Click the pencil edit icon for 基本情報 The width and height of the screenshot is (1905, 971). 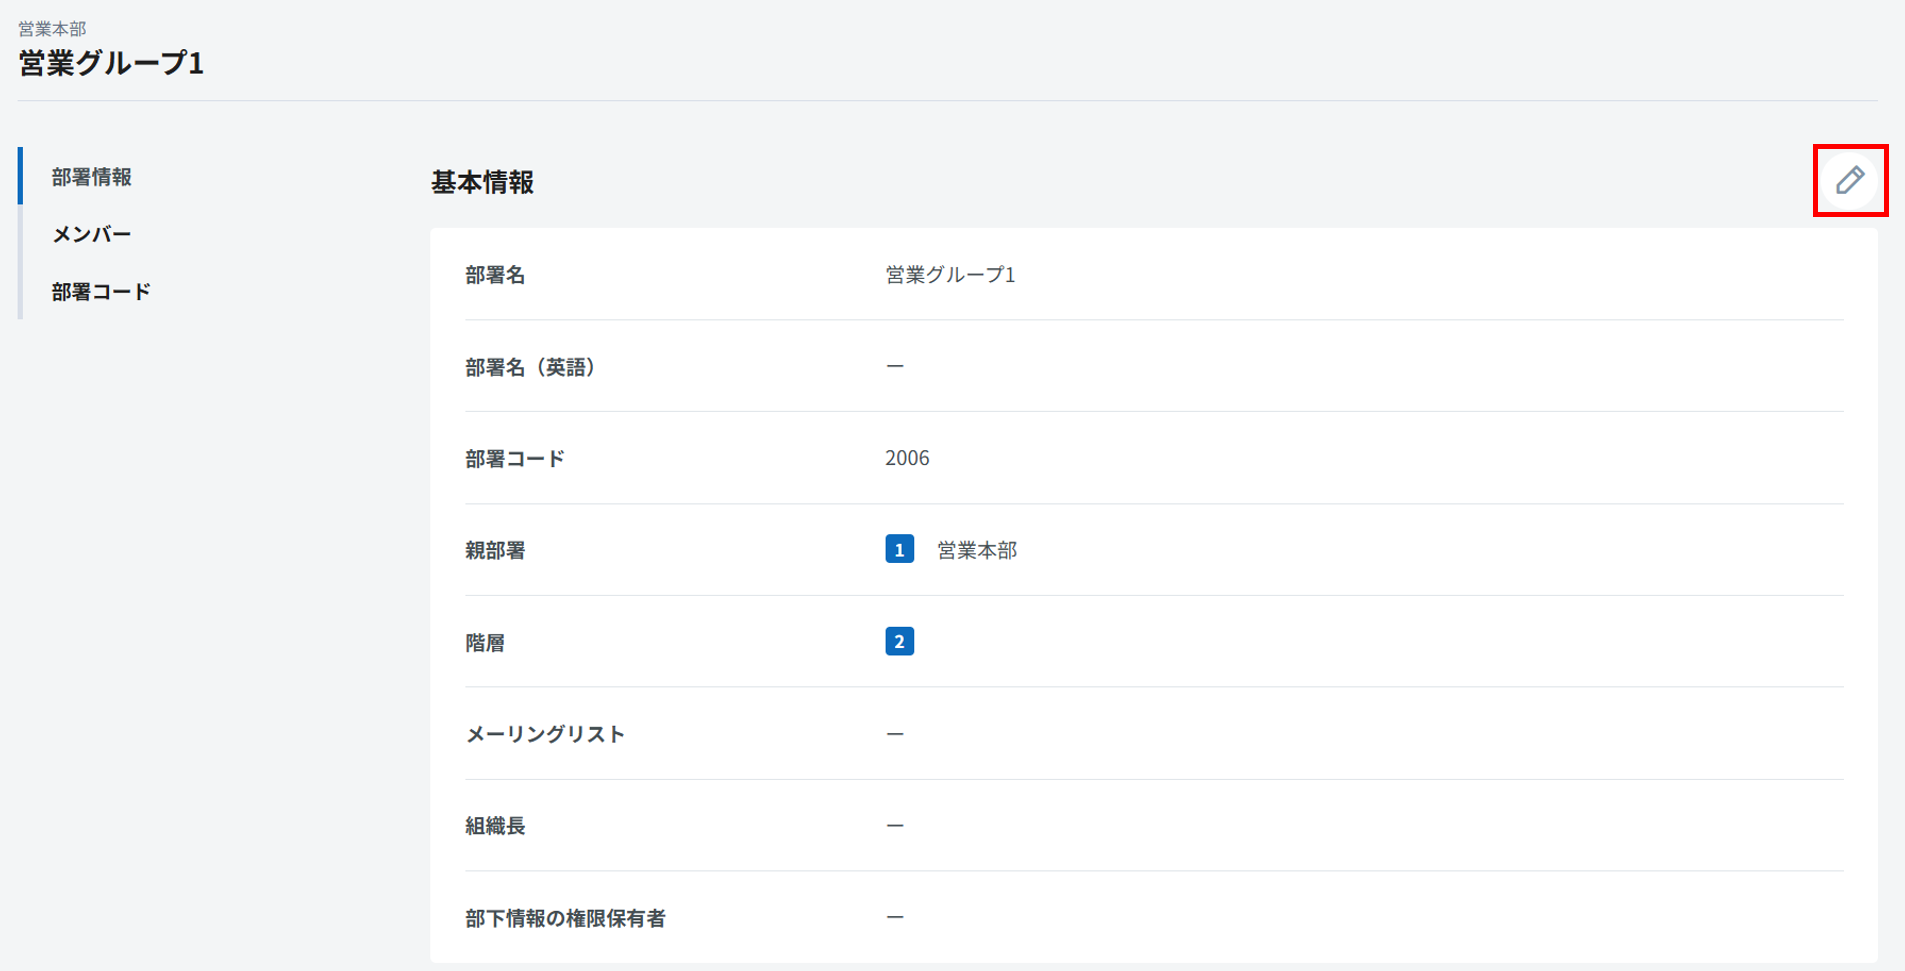coord(1849,180)
